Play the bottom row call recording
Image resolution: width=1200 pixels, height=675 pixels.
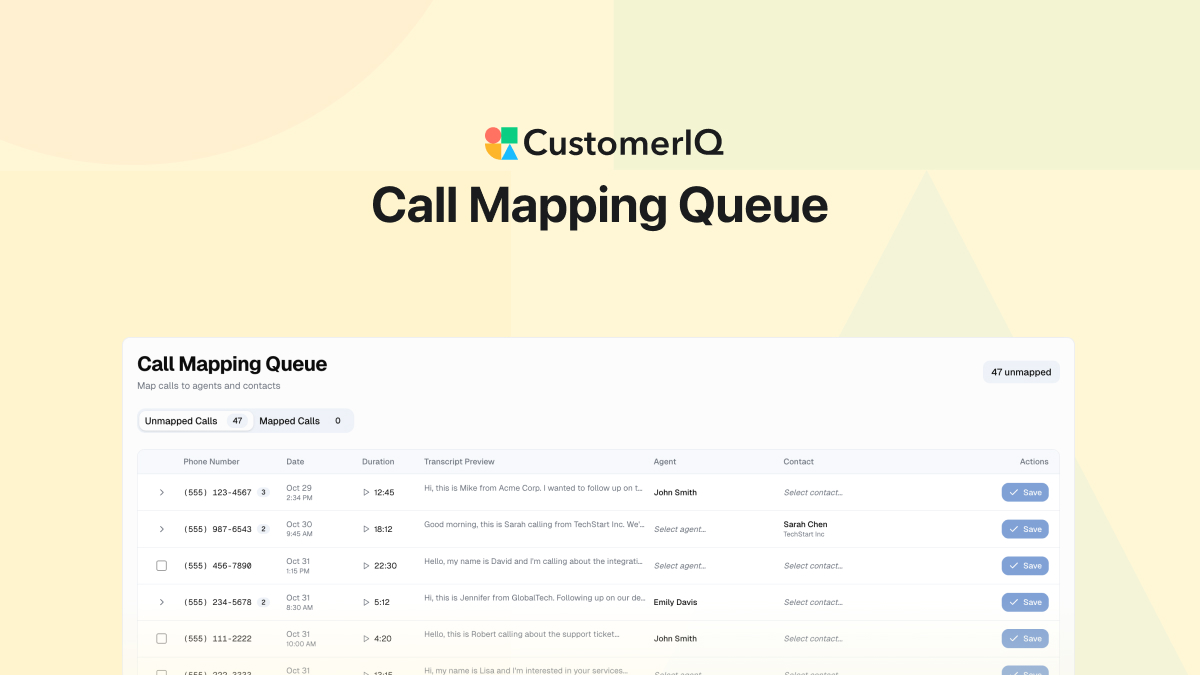[x=366, y=672]
